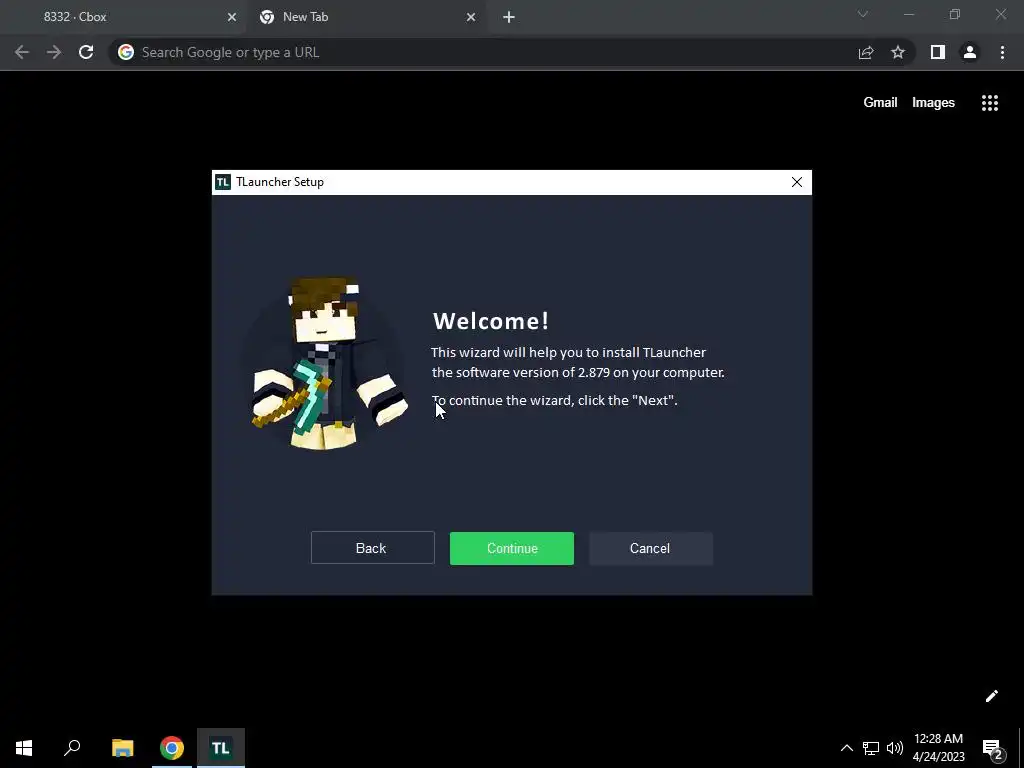Open Chrome tab search chevron
The width and height of the screenshot is (1024, 768).
pyautogui.click(x=863, y=14)
